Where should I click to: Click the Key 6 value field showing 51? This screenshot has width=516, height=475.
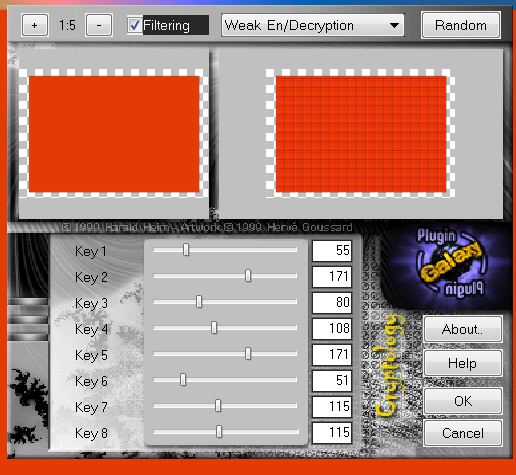tap(332, 380)
